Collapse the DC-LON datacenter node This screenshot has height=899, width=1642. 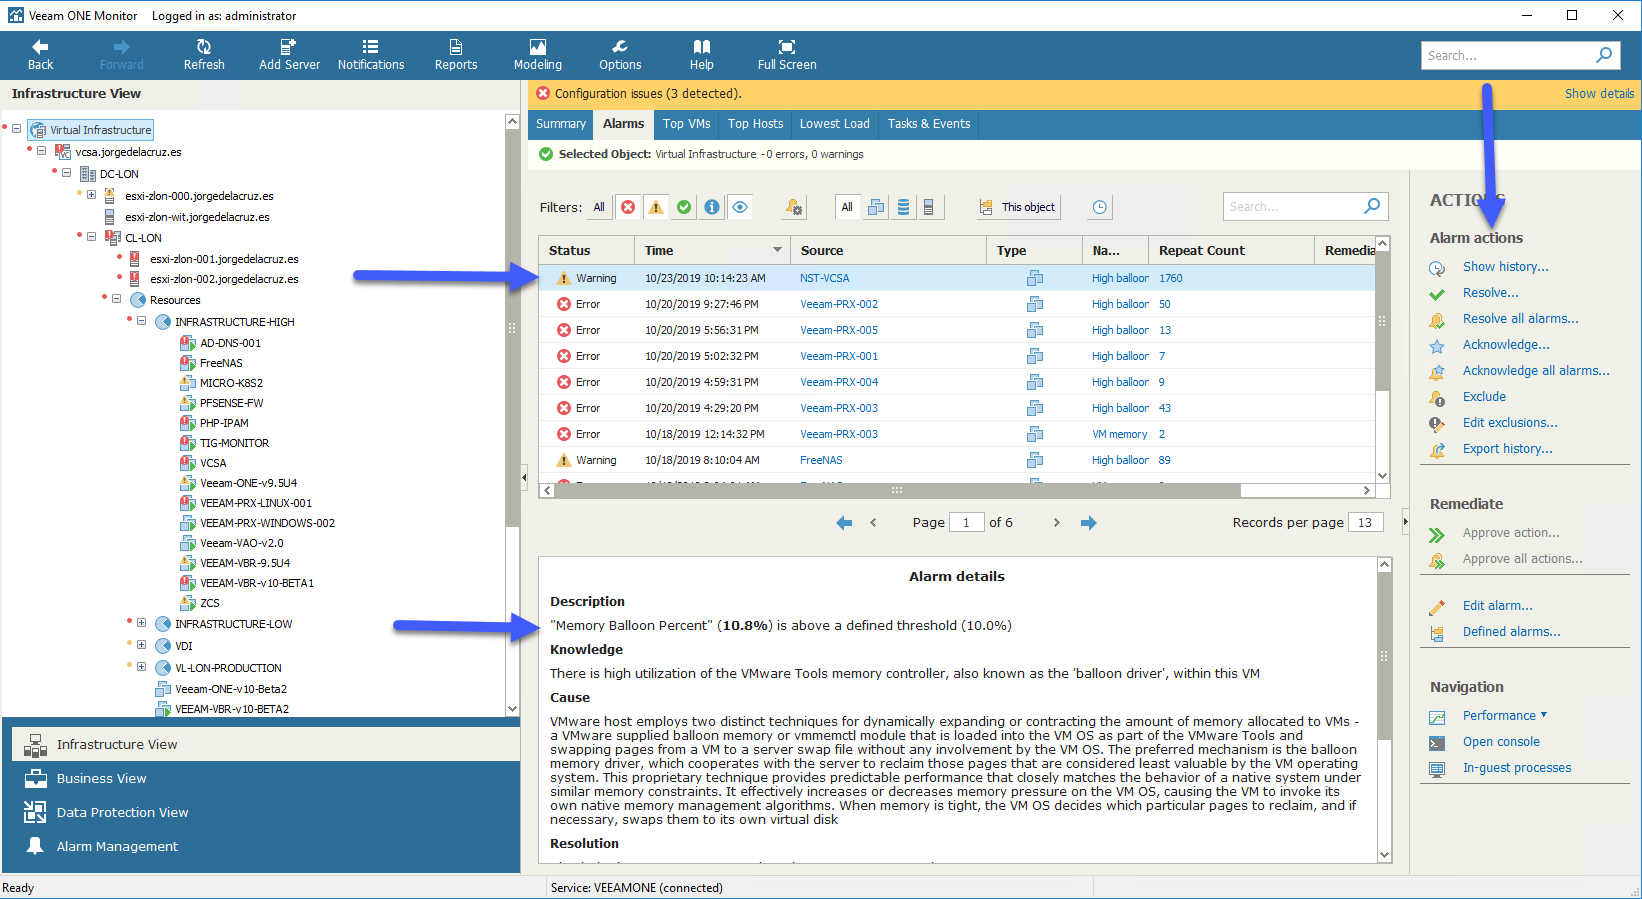(67, 173)
